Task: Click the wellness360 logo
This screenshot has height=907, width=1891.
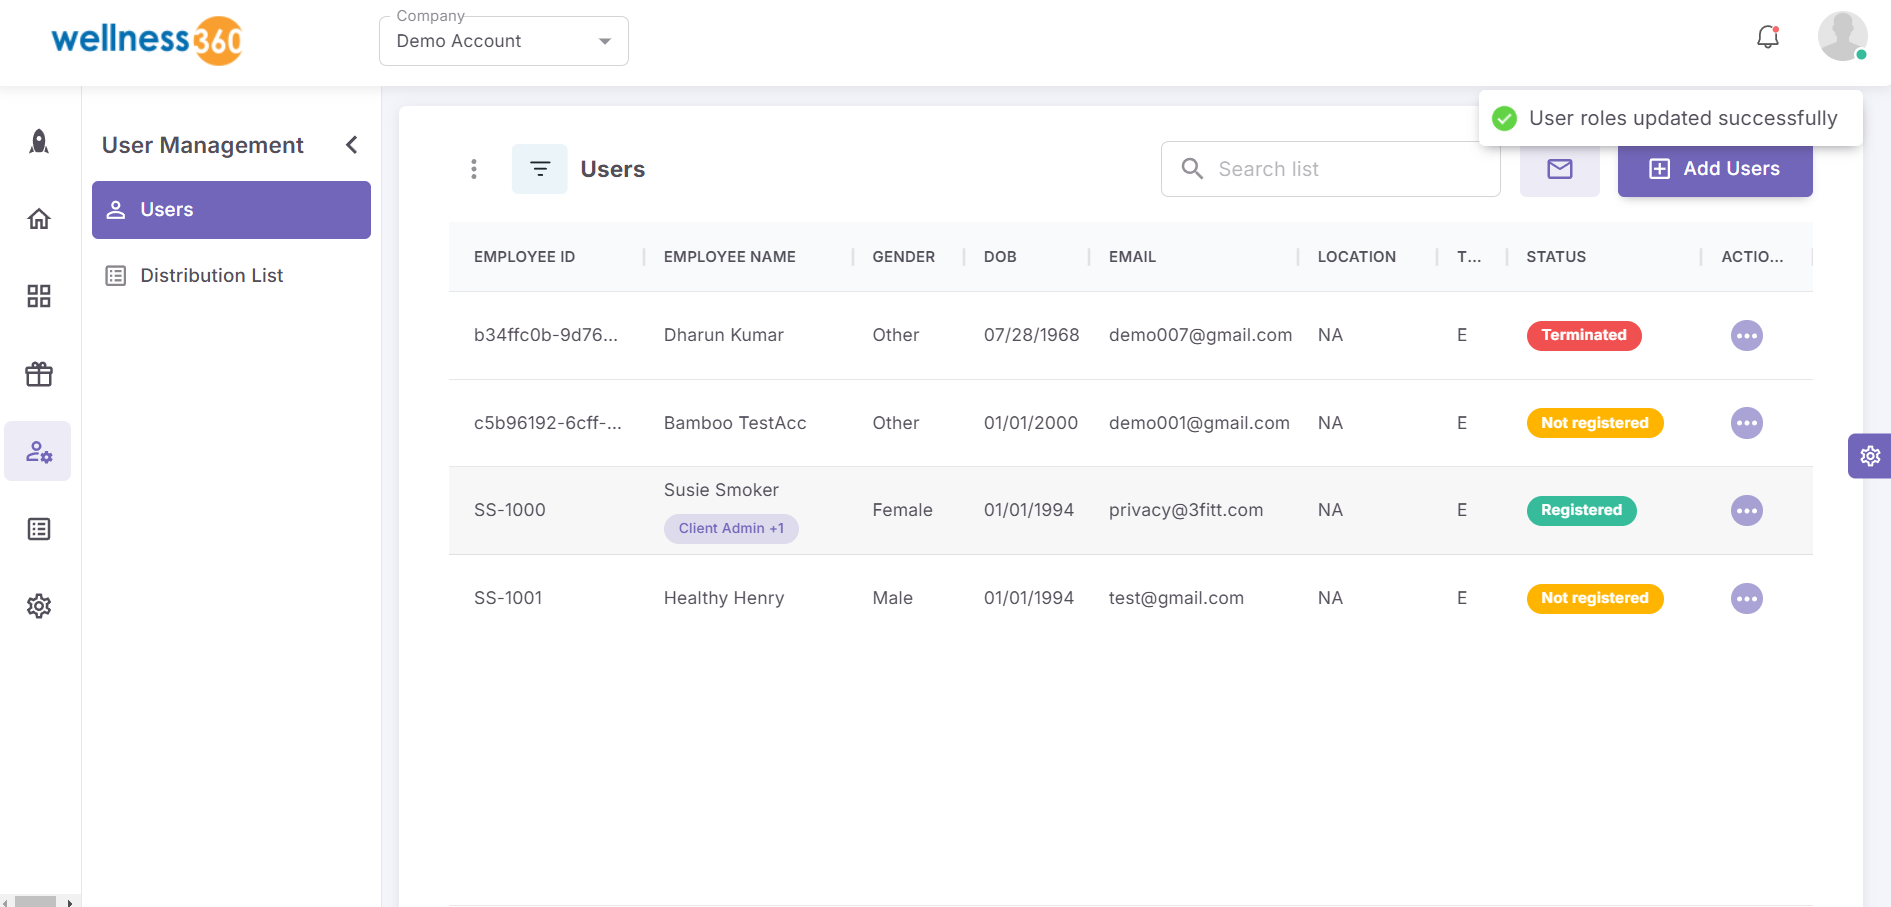Action: (147, 40)
